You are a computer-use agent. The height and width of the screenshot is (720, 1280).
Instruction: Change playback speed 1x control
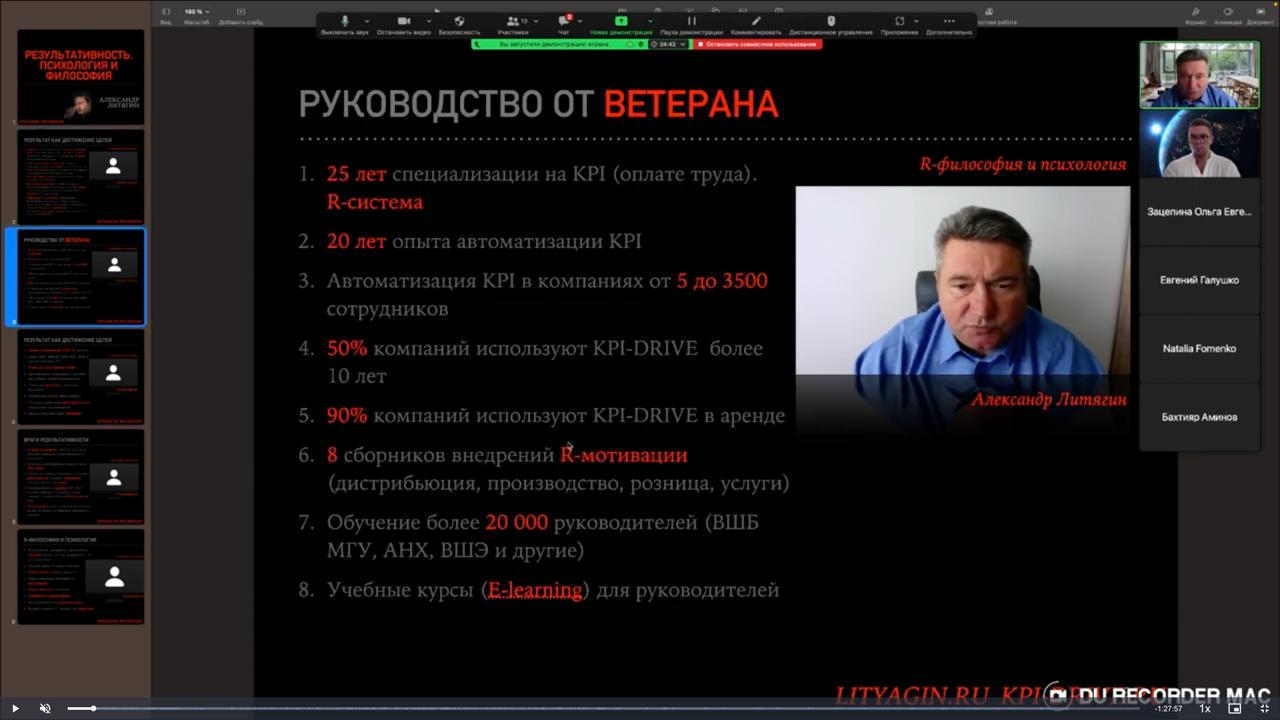pos(1205,708)
